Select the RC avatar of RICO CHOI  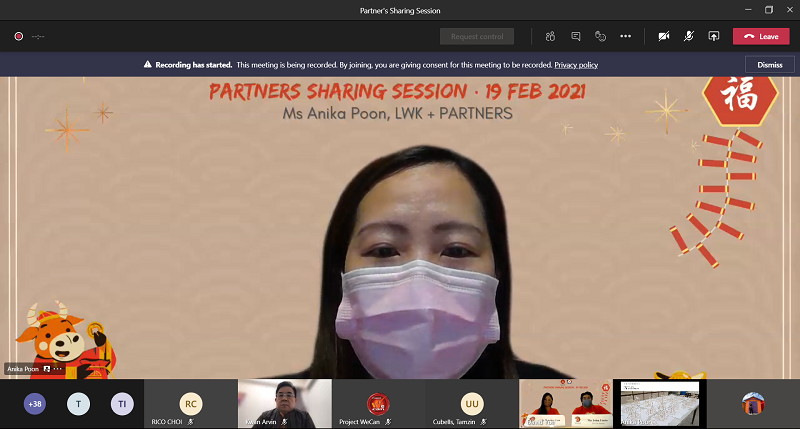pyautogui.click(x=190, y=403)
